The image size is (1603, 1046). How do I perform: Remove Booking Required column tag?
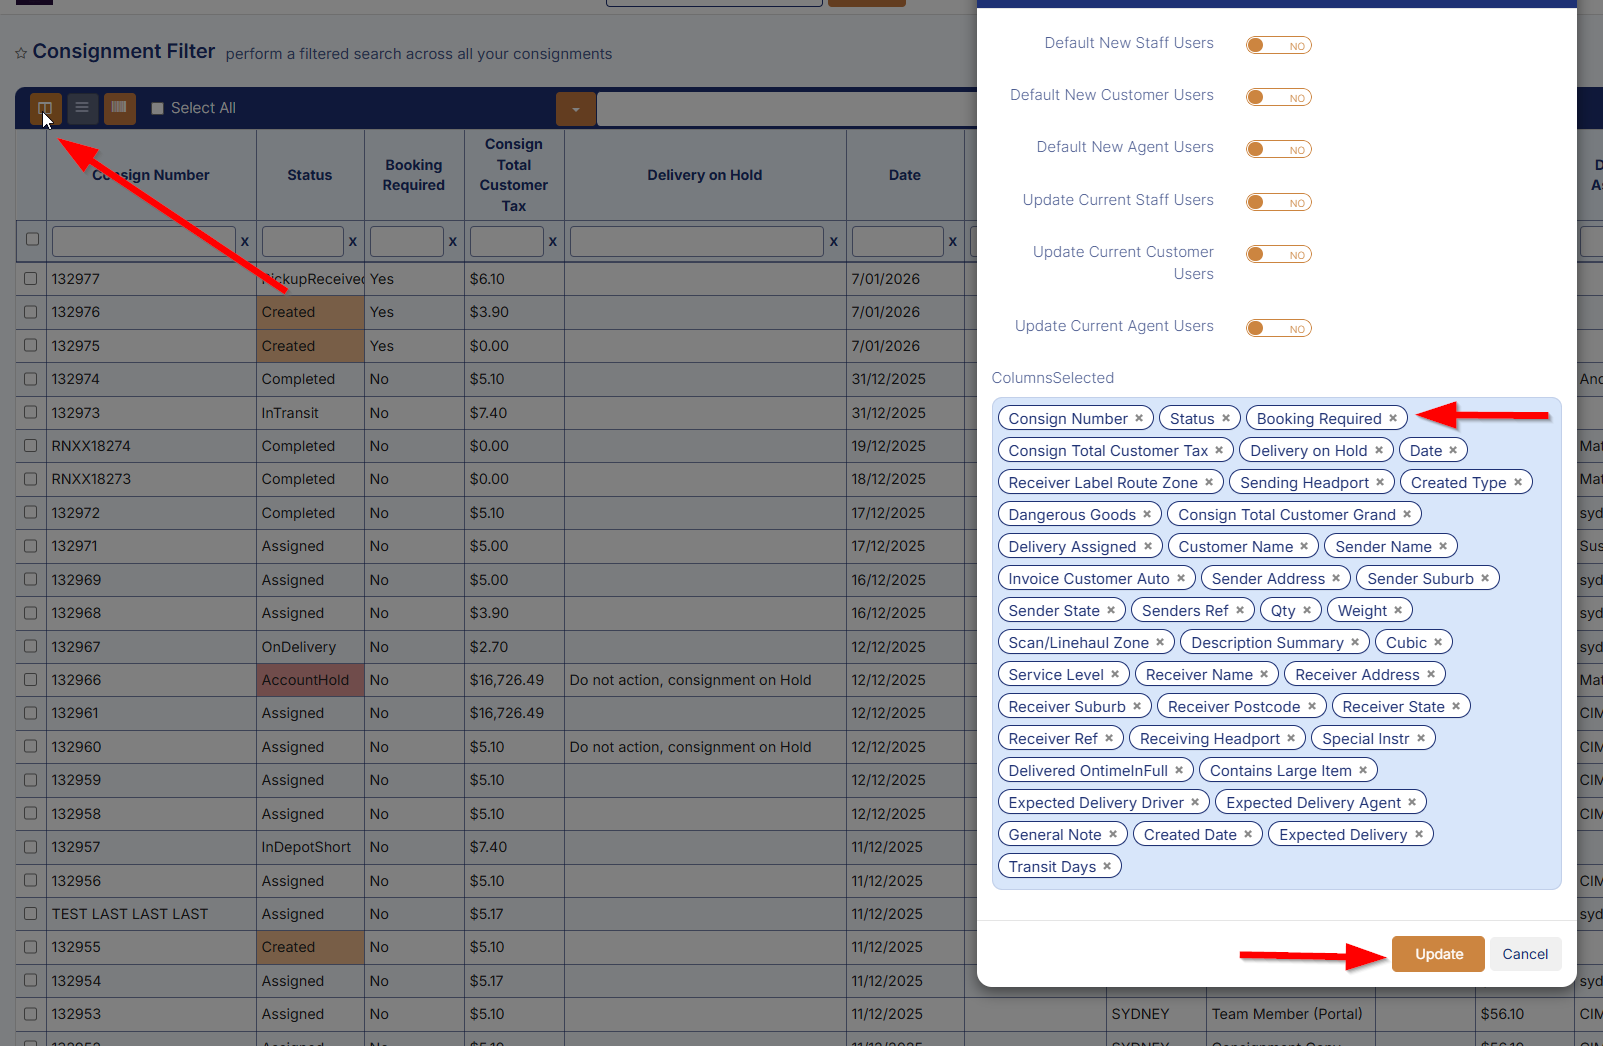(x=1392, y=418)
